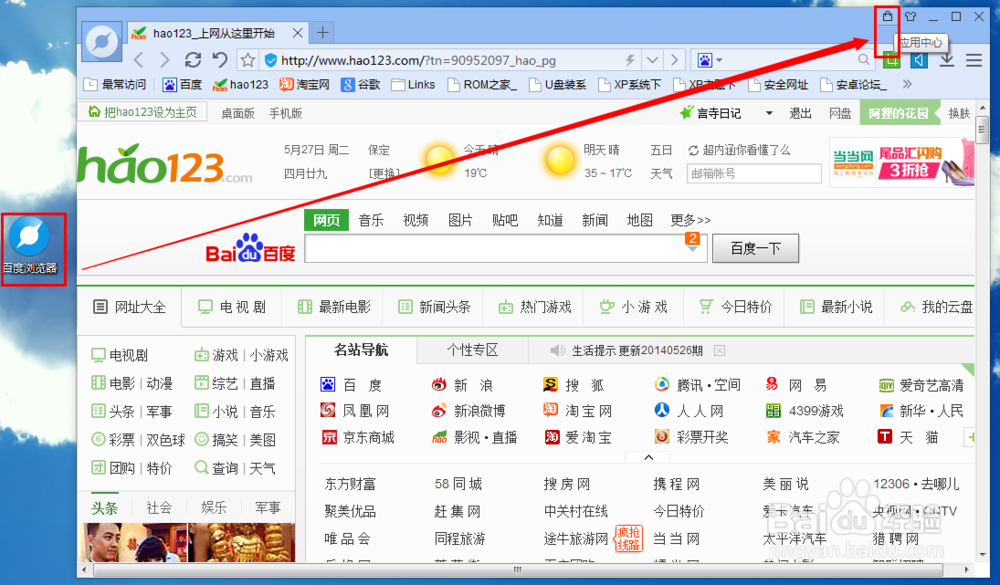1000x585 pixels.
Task: Go forward with the forward arrow
Action: click(165, 60)
